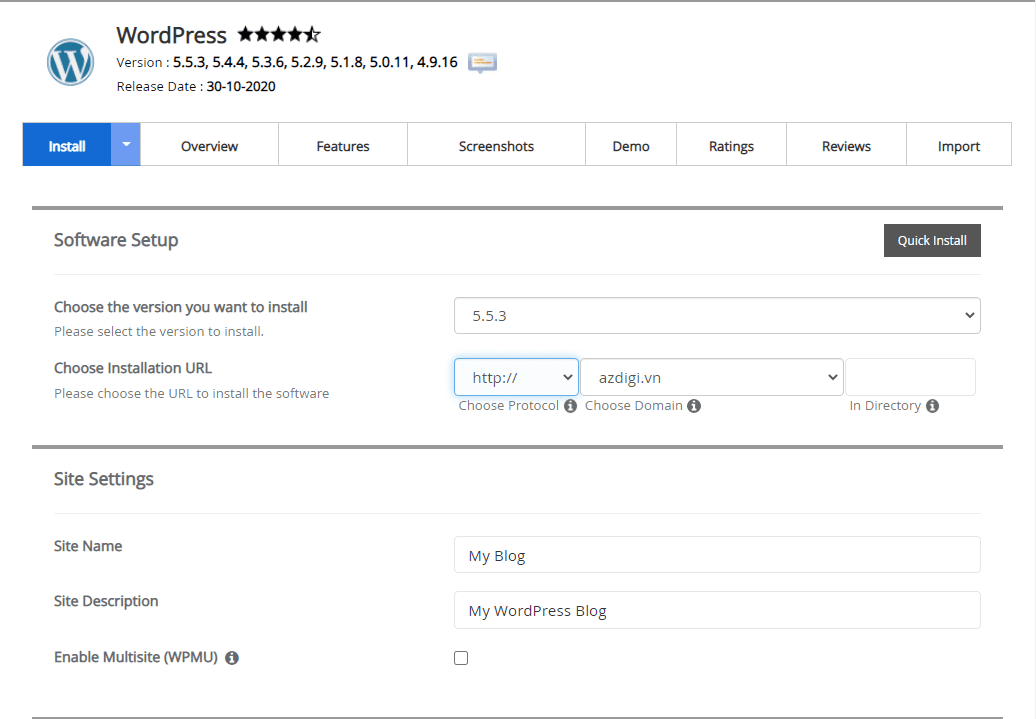Viewport: 1036px width, 719px height.
Task: Click the changelog icon beside version list
Action: point(482,62)
